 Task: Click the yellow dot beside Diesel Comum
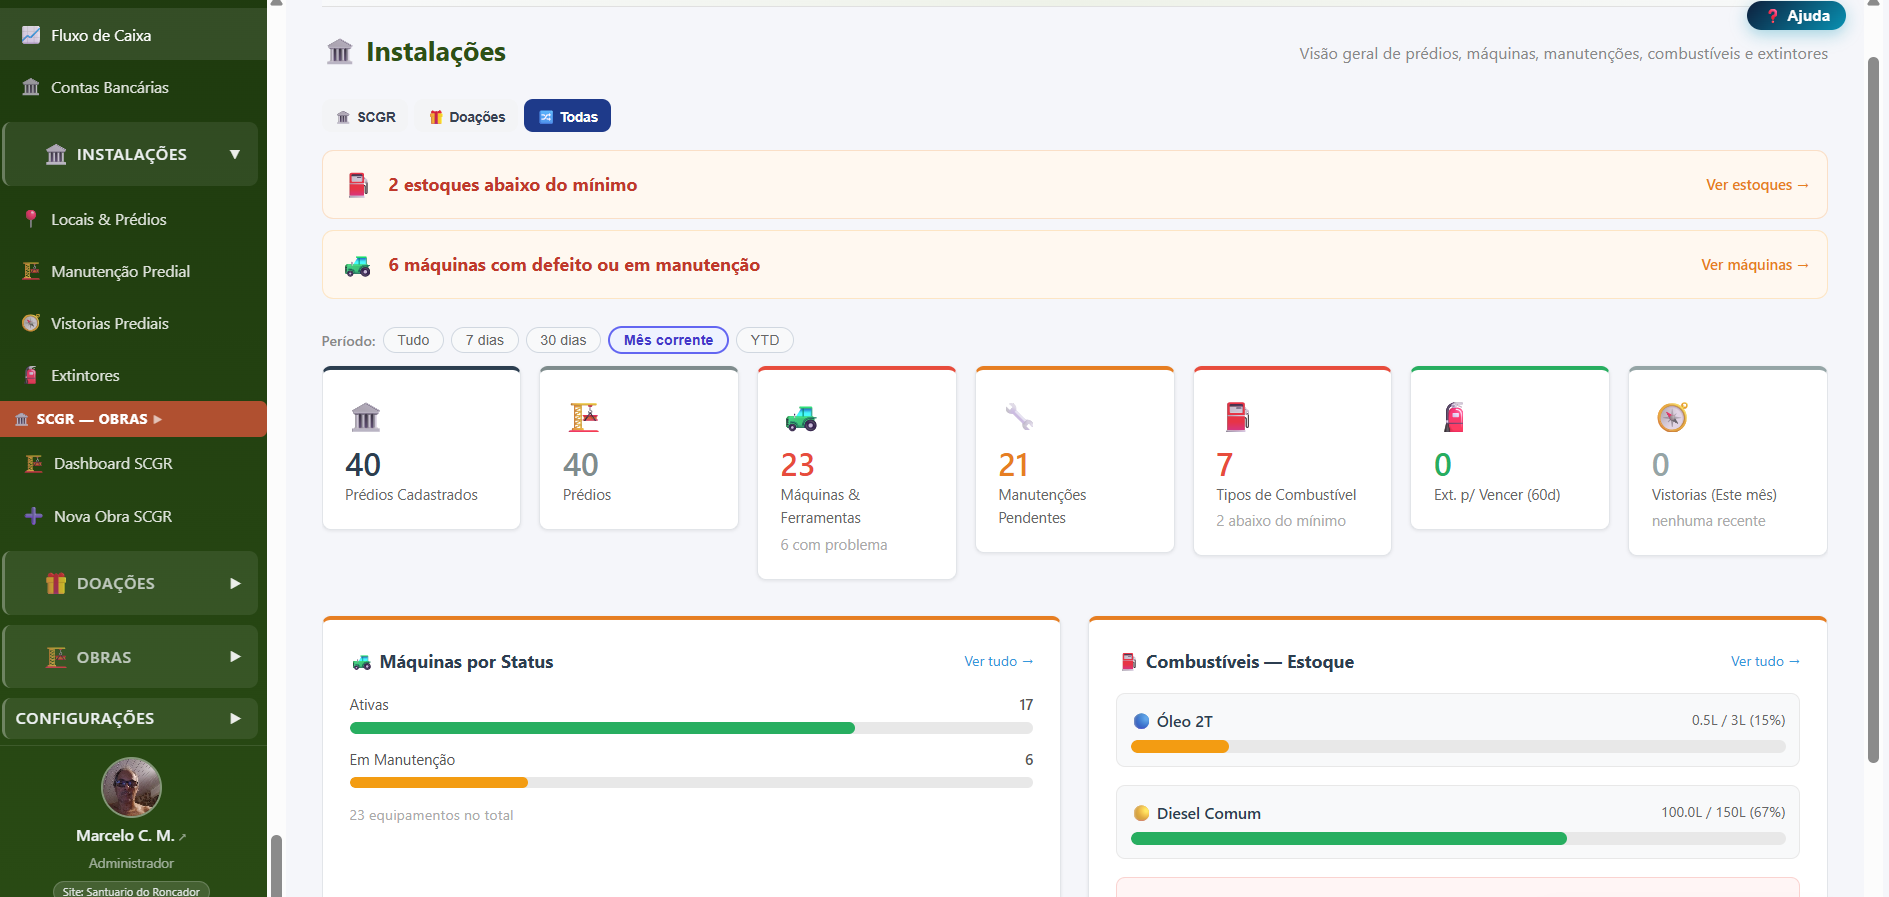(x=1141, y=813)
